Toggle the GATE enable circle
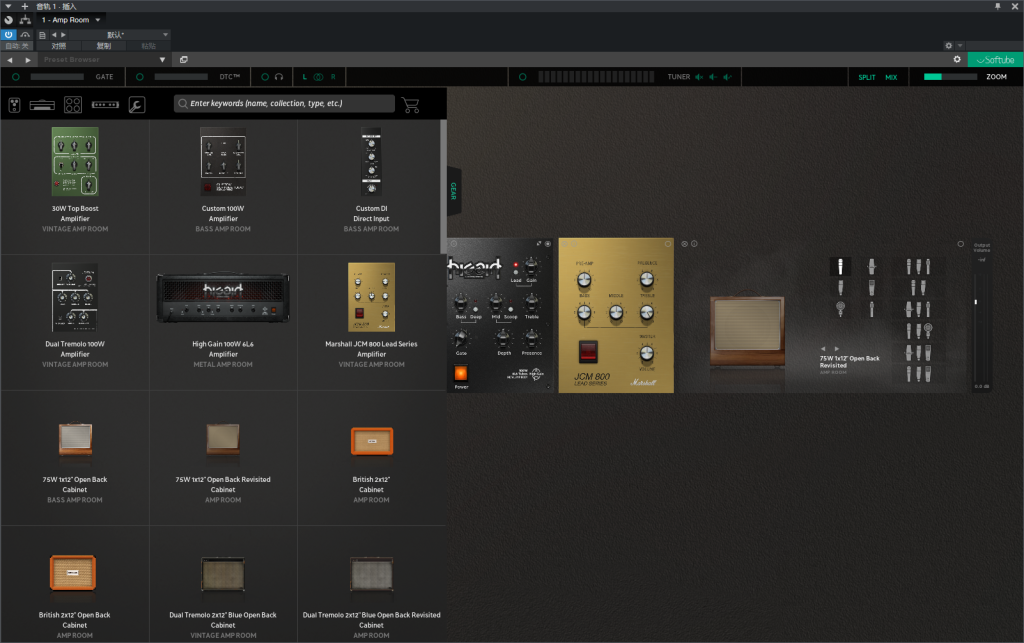This screenshot has width=1024, height=643. pos(16,77)
